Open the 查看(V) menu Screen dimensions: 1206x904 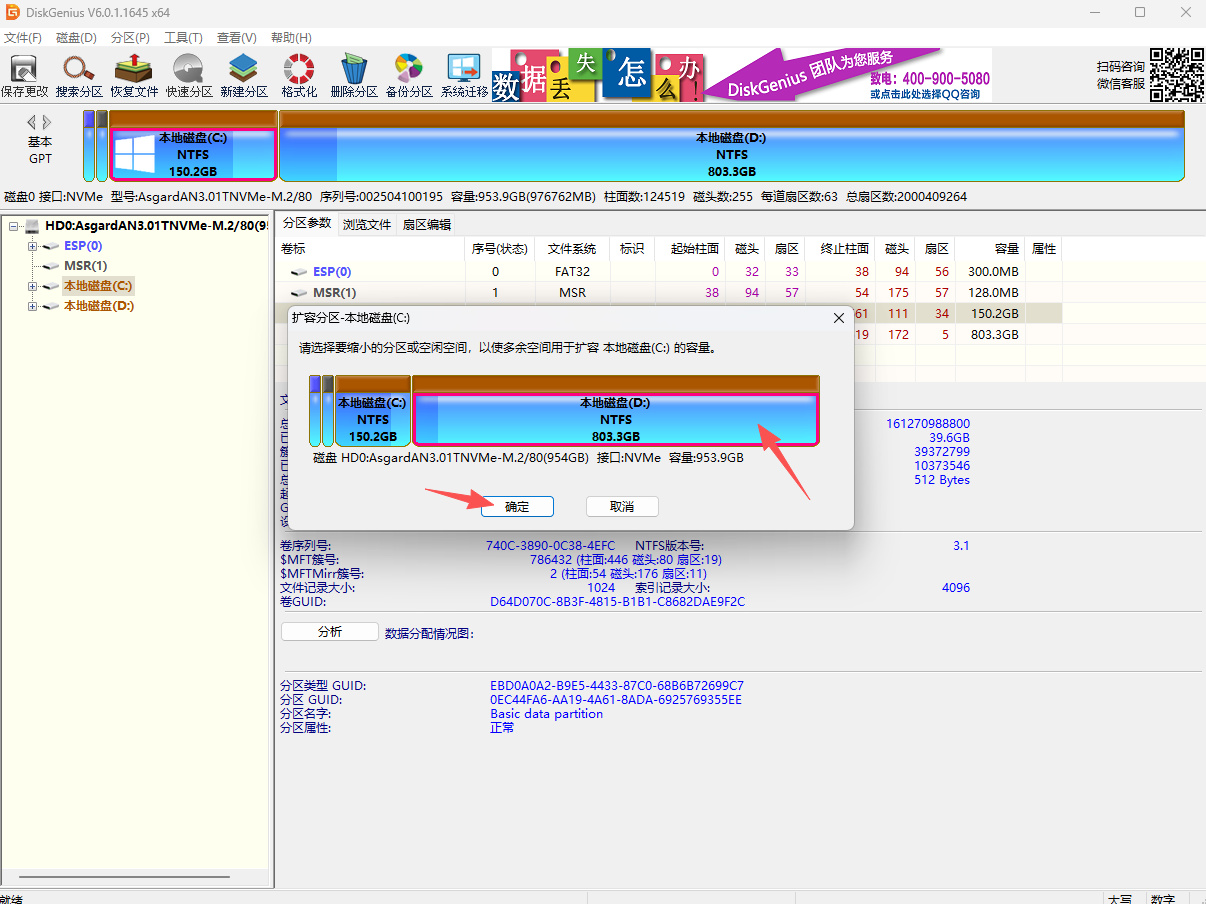coord(237,38)
